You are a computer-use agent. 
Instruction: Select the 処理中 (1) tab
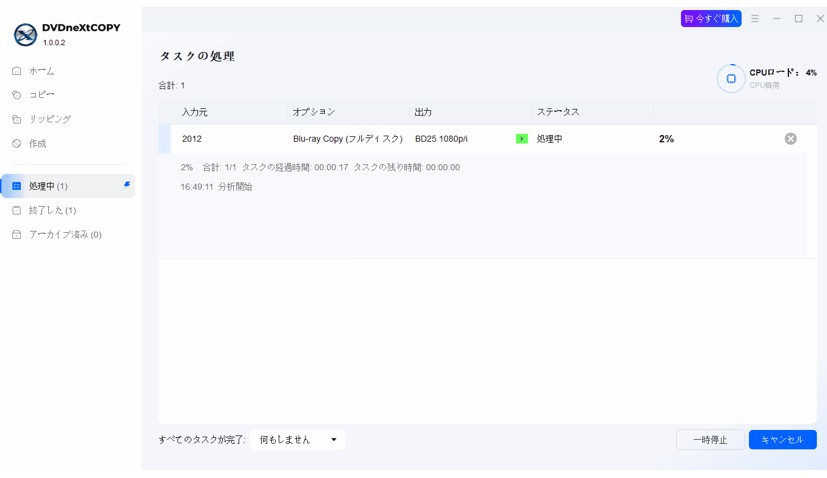click(x=68, y=186)
